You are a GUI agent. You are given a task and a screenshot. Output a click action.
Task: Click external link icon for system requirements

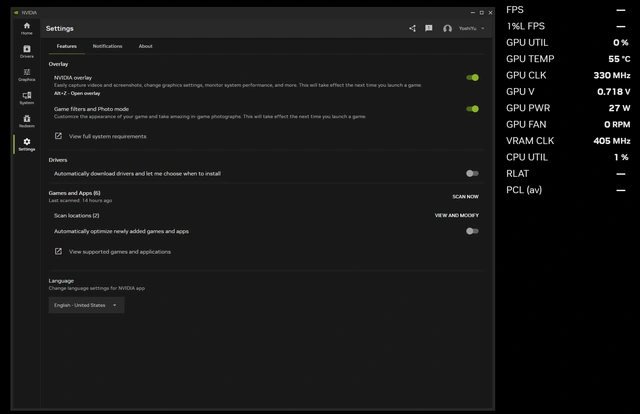point(58,136)
